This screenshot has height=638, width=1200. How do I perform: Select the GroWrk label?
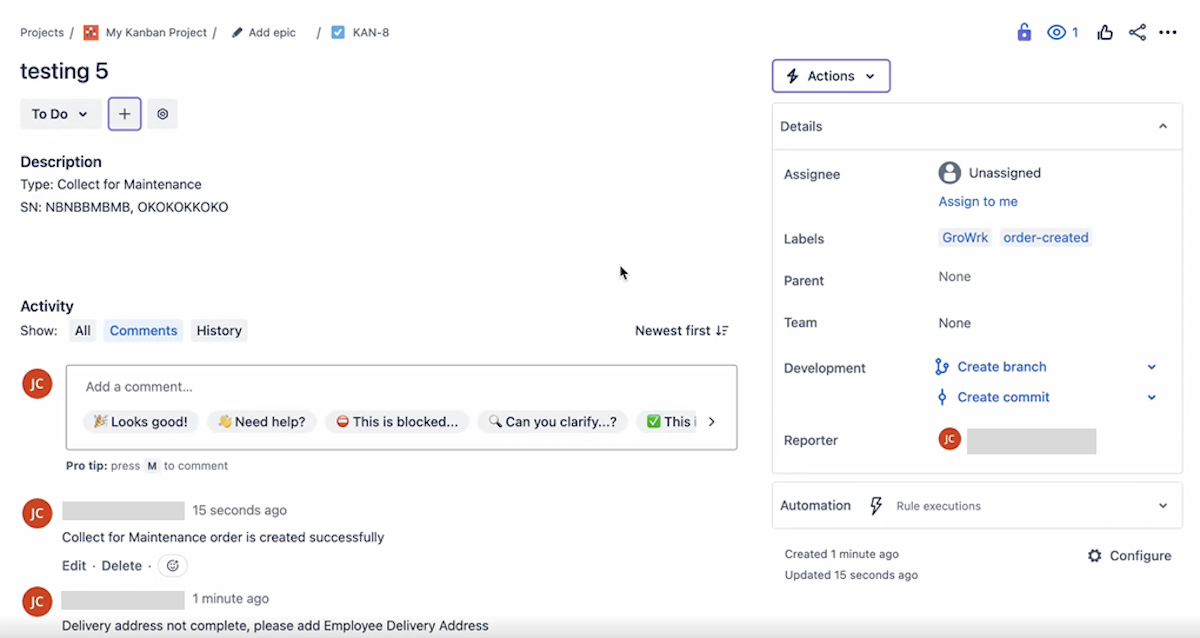click(964, 237)
